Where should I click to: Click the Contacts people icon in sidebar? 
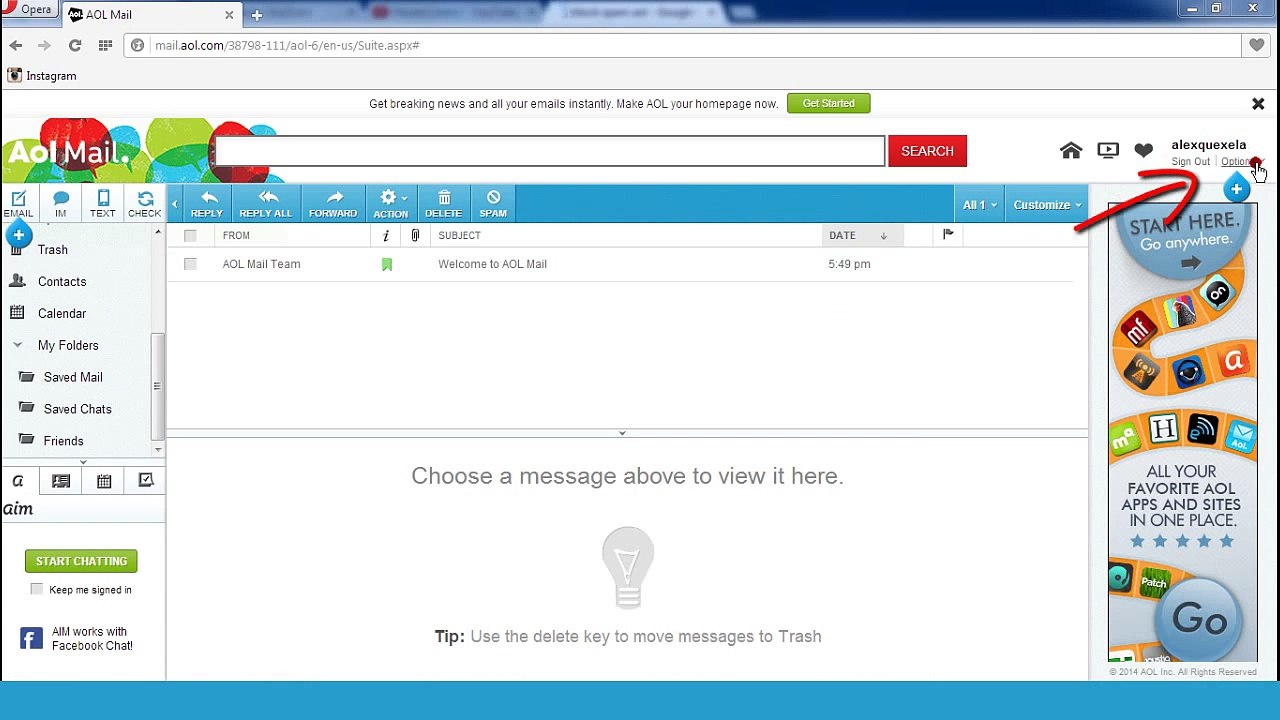tap(17, 282)
